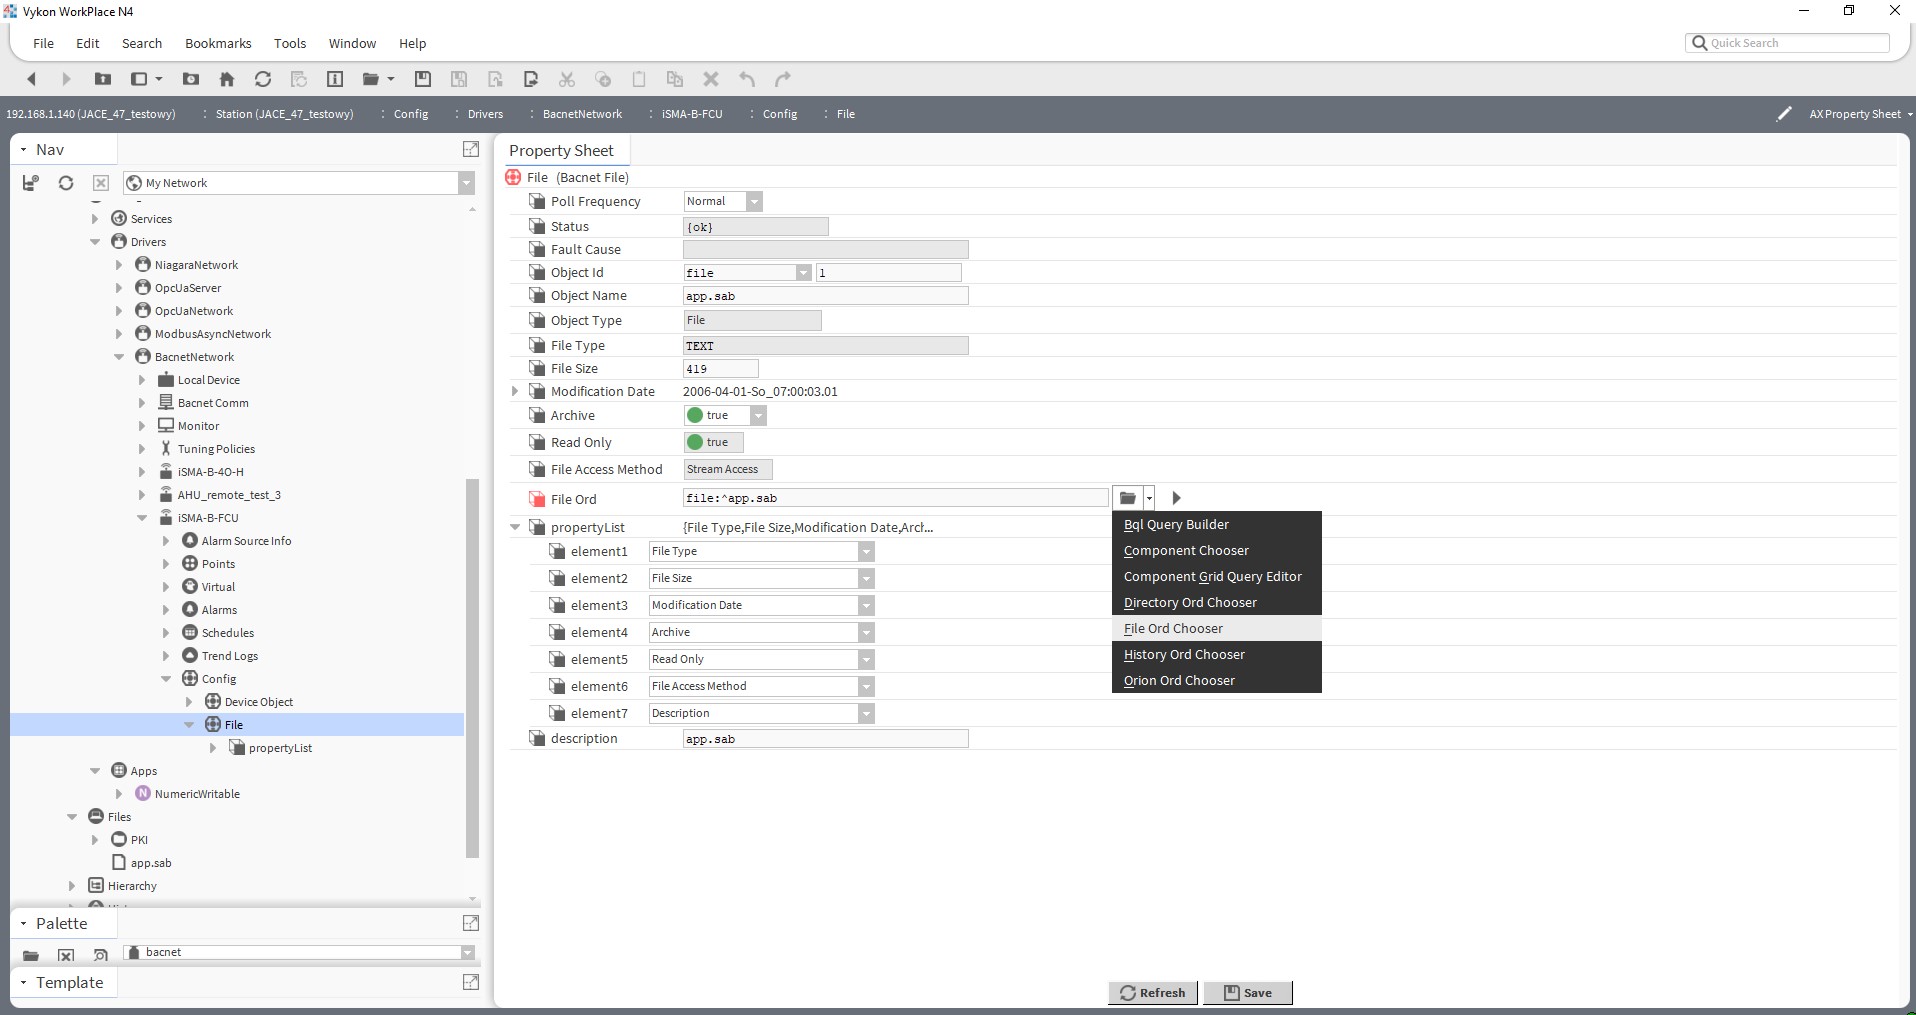This screenshot has height=1015, width=1916.
Task: Click the Save button at the bottom
Action: (x=1248, y=993)
